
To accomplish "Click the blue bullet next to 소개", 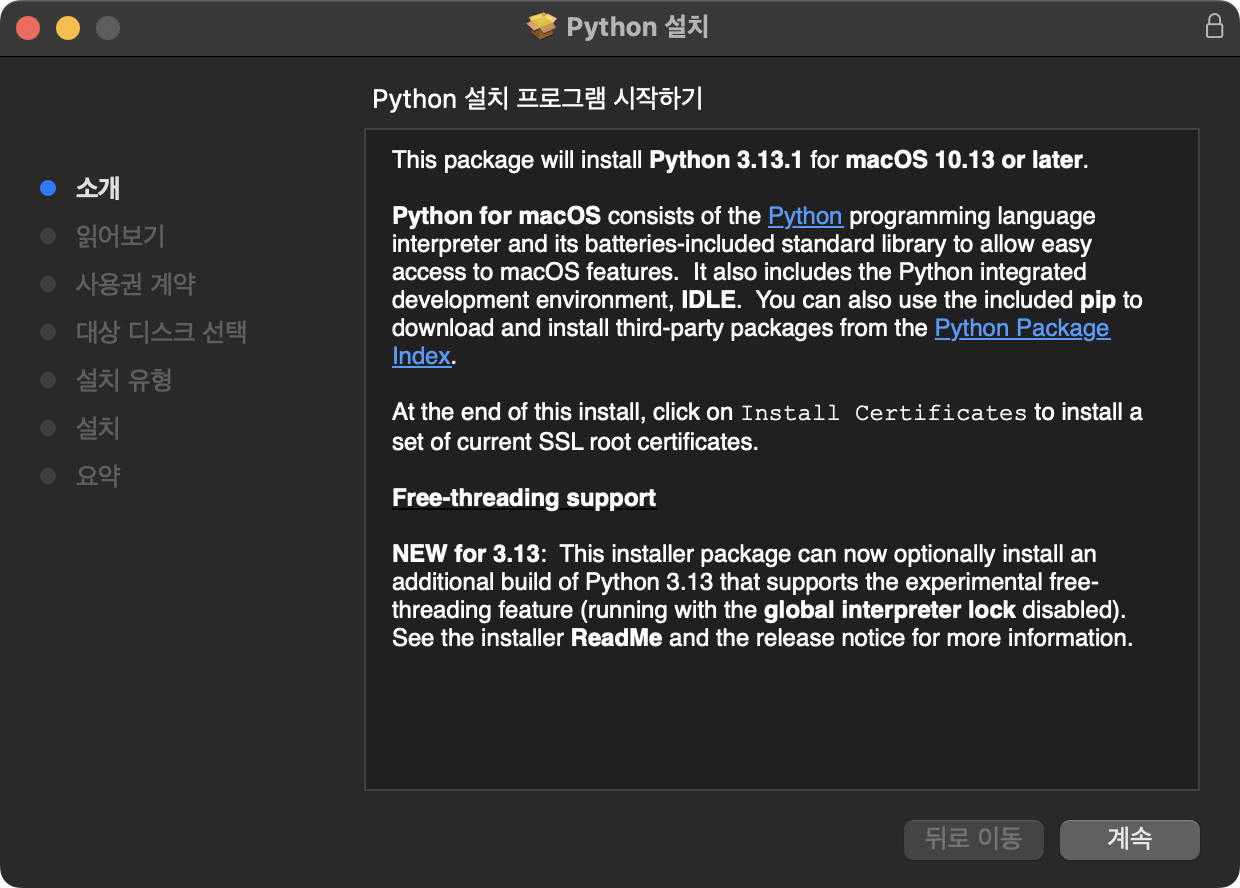I will (48, 188).
